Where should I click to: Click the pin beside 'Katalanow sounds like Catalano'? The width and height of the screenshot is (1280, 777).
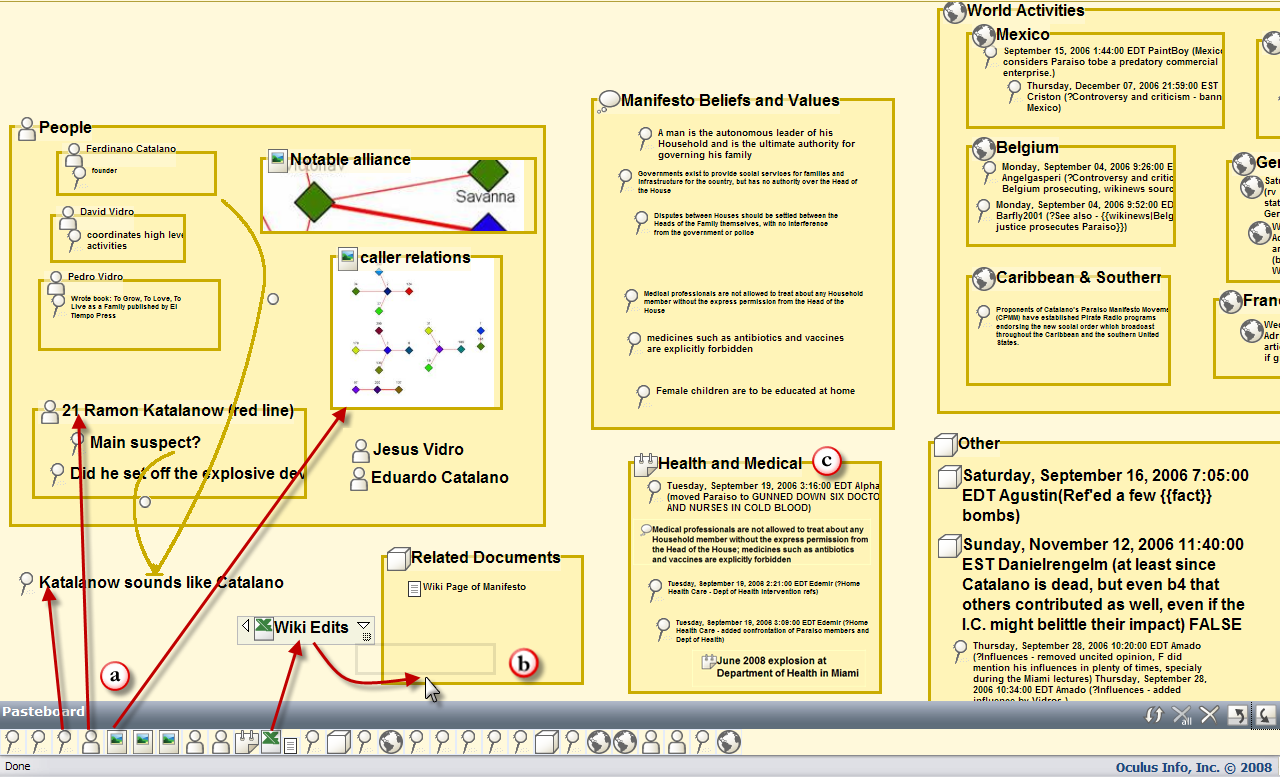click(27, 584)
